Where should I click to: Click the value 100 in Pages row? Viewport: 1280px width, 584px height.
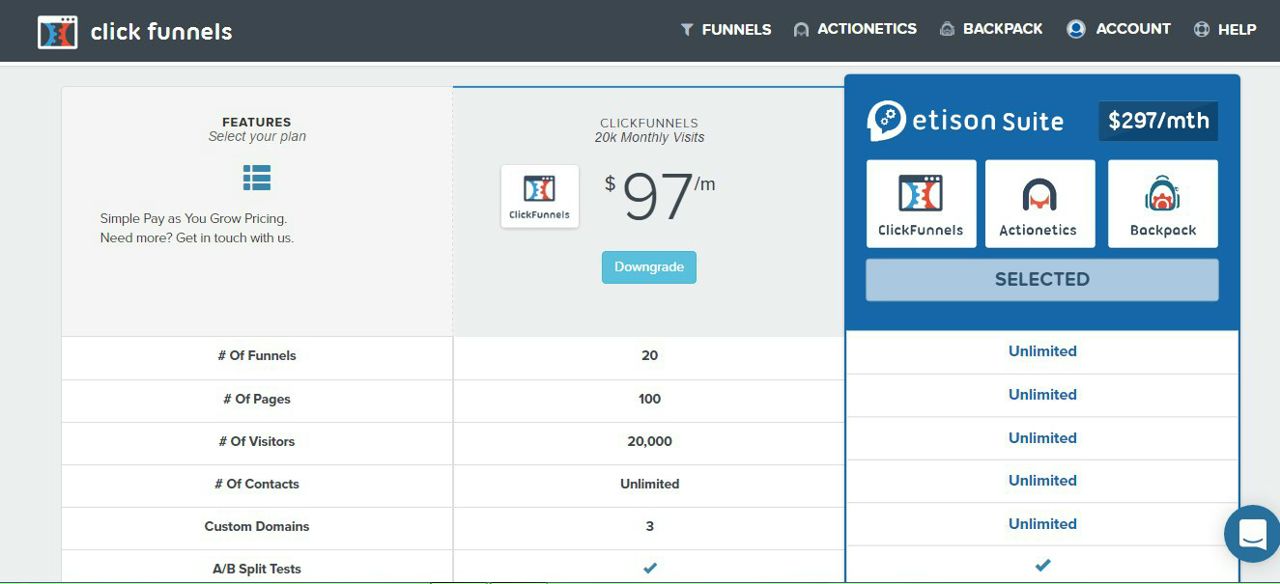point(650,399)
